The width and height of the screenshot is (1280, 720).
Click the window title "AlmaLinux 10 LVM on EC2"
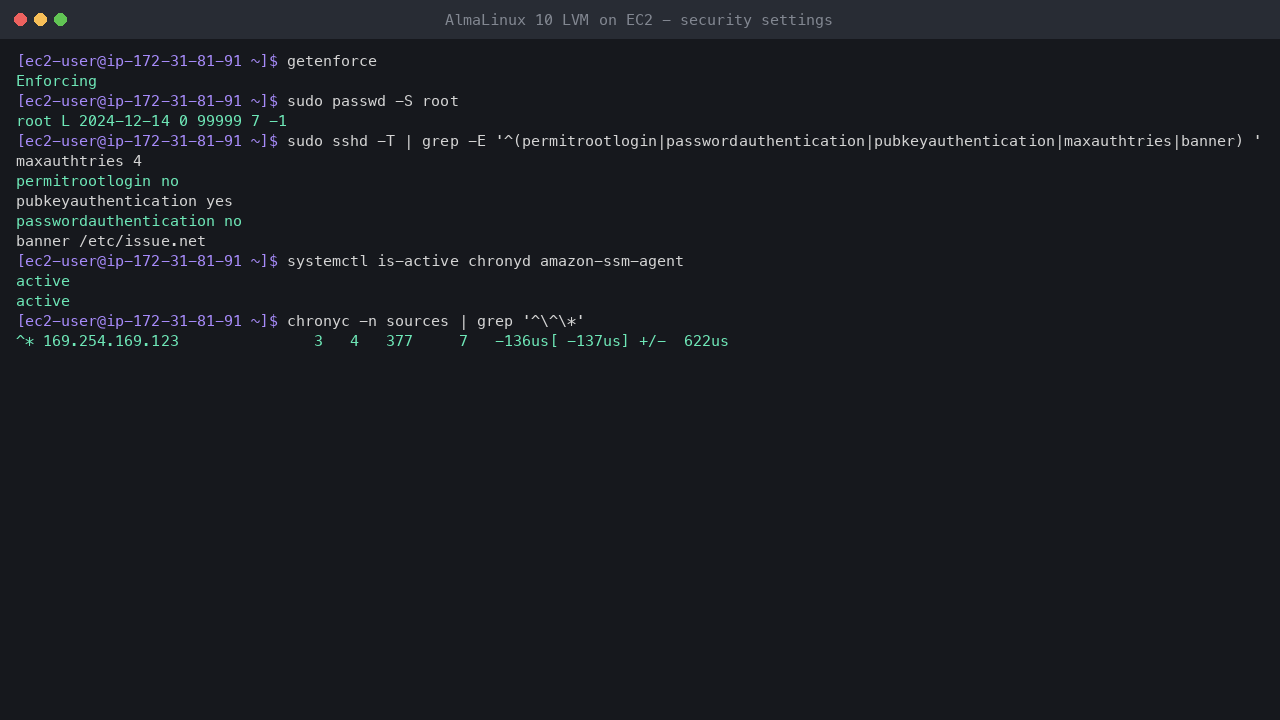click(548, 20)
